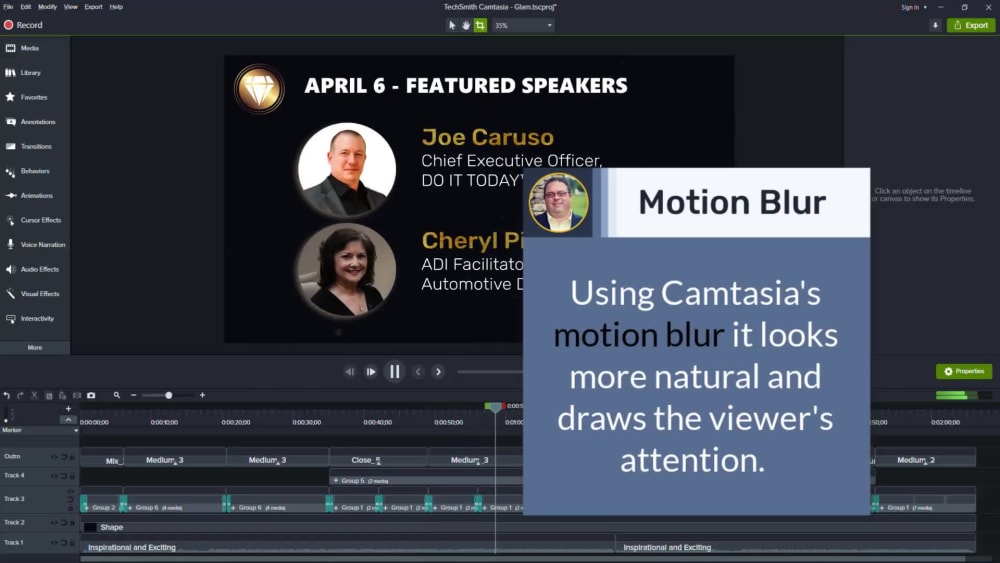This screenshot has height=563, width=1000.
Task: Open the View menu
Action: point(70,7)
